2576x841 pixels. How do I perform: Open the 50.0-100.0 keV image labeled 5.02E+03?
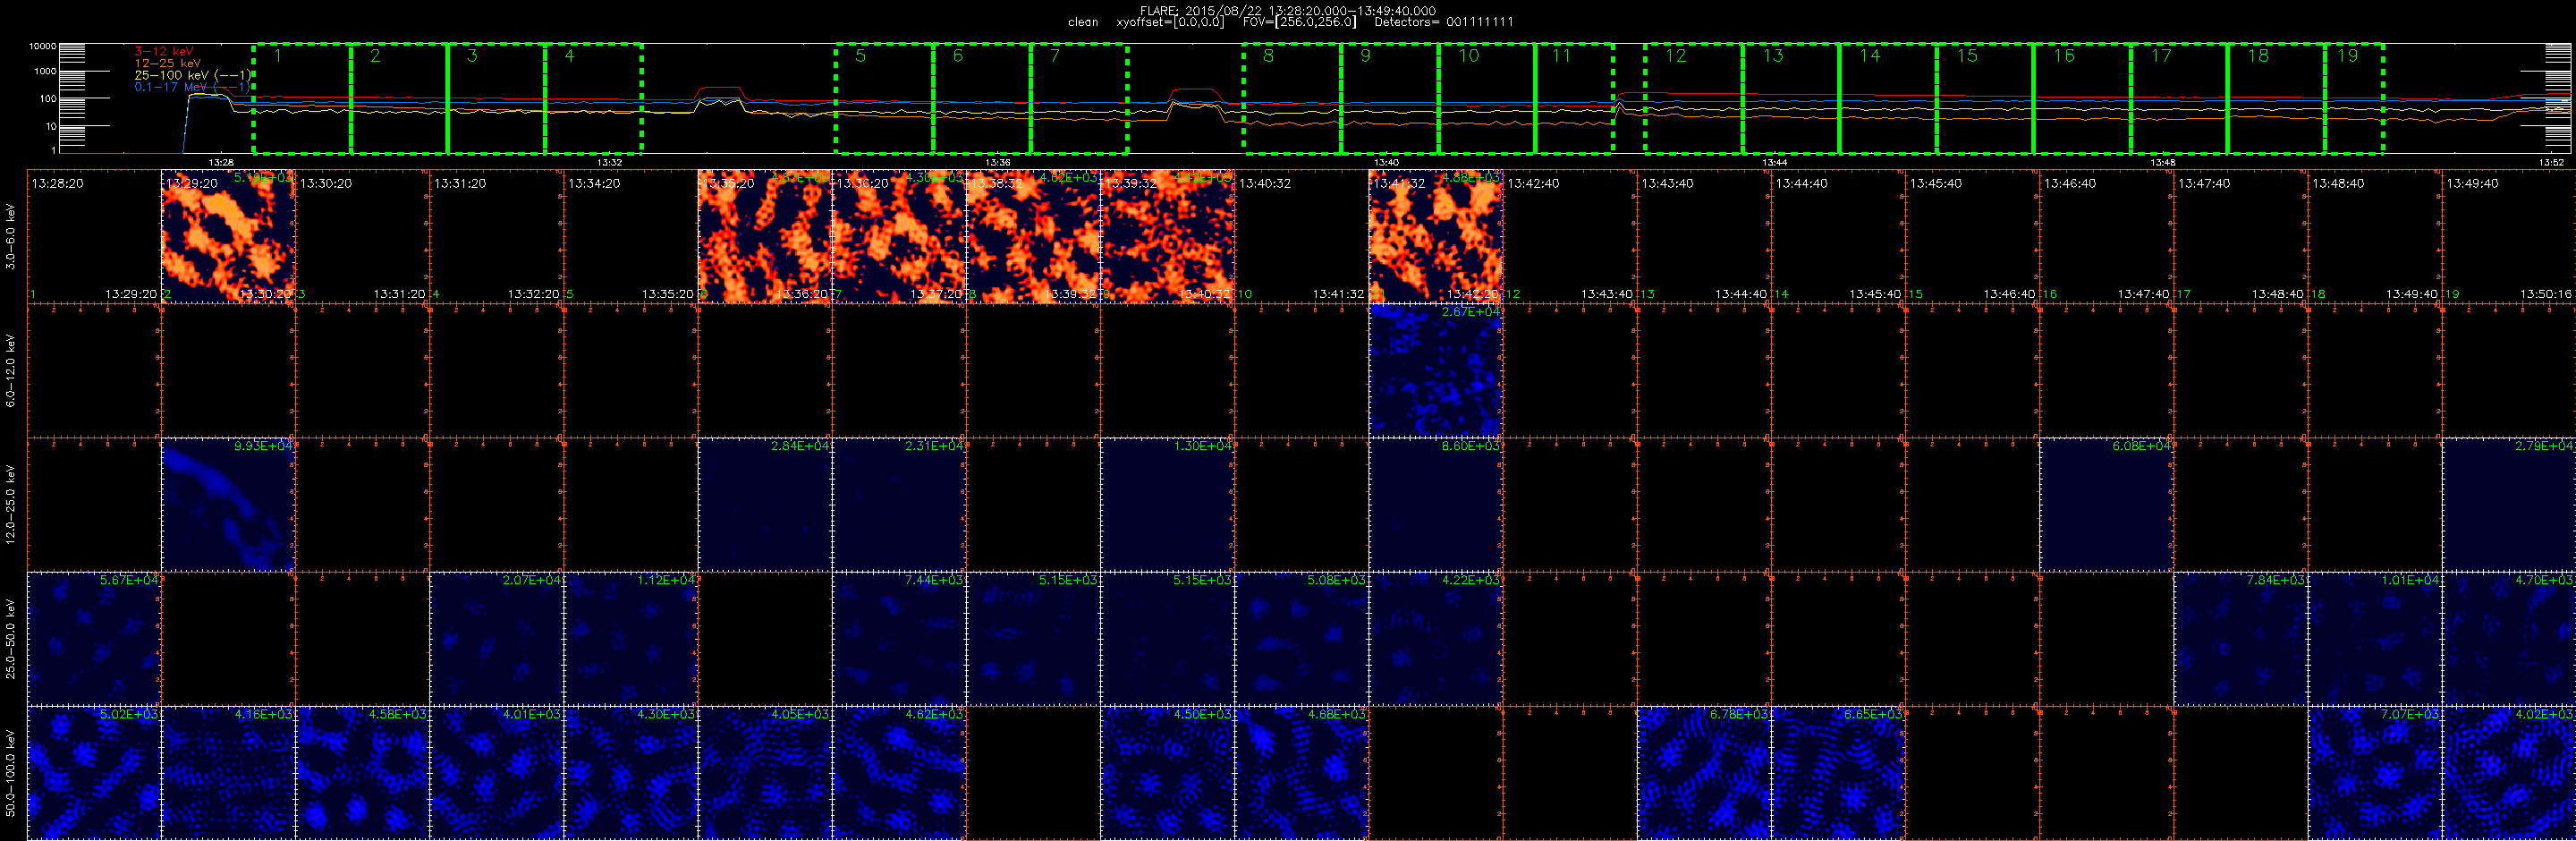(x=94, y=773)
